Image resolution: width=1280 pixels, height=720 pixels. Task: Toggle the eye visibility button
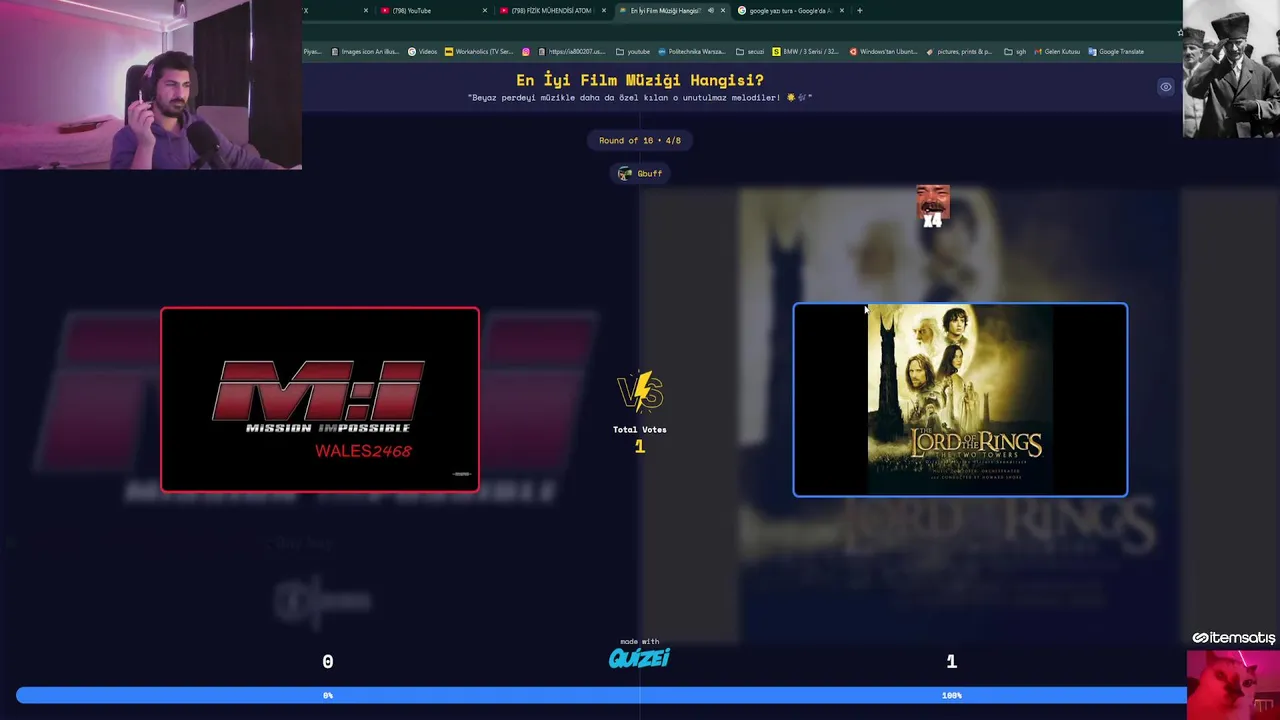click(1166, 87)
